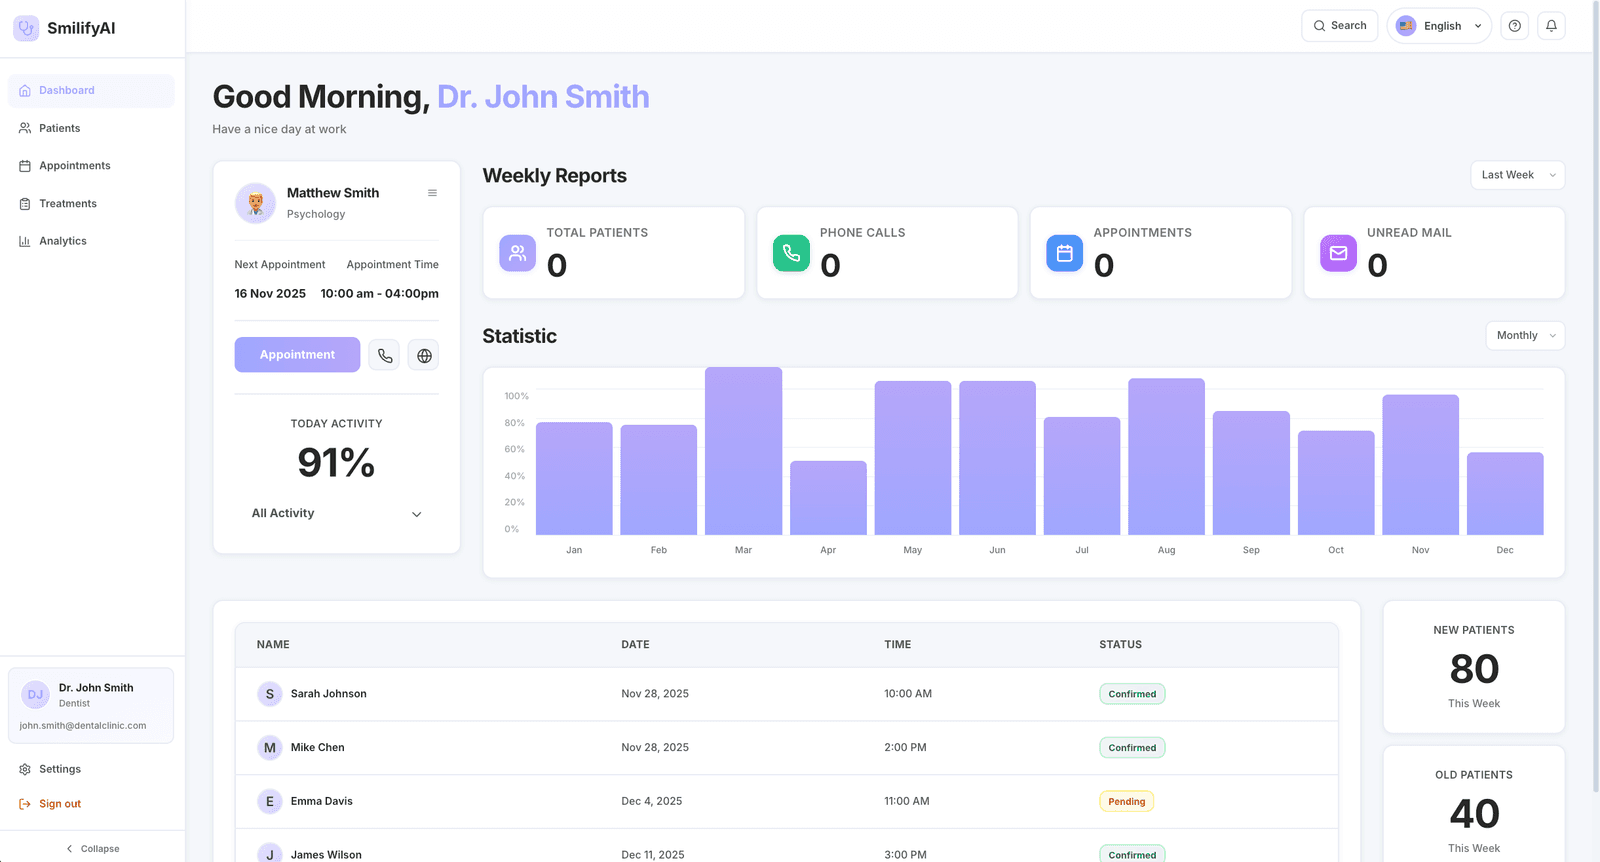The width and height of the screenshot is (1600, 862).
Task: Click the 11:00 AM time cell
Action: [907, 801]
